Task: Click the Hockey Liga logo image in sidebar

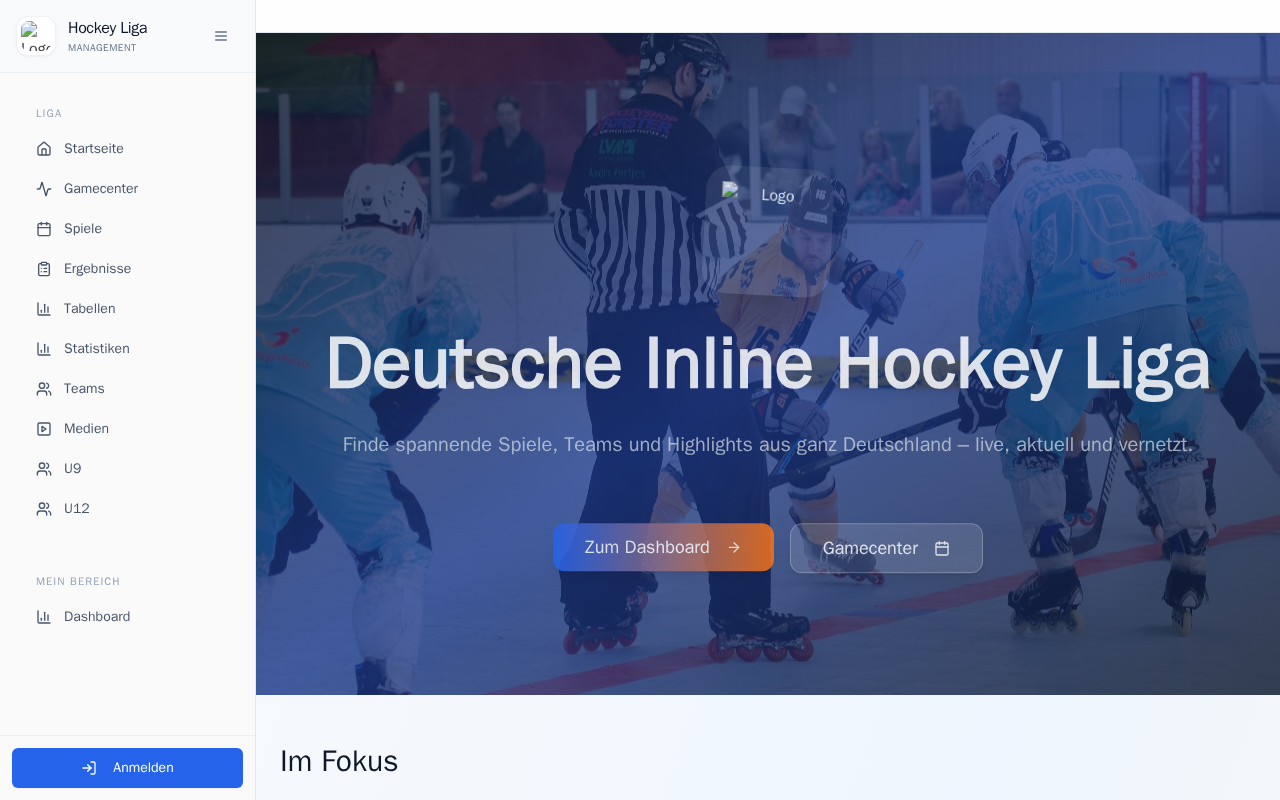Action: point(36,36)
